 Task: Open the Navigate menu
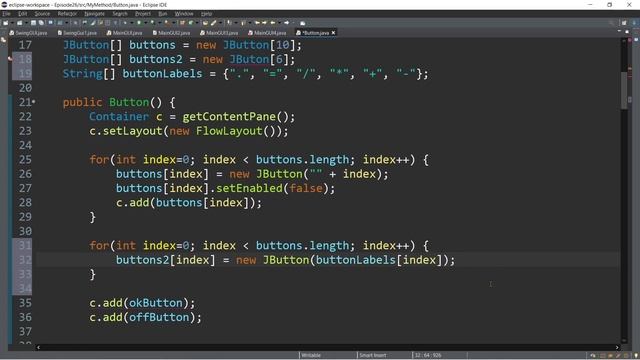coord(94,13)
